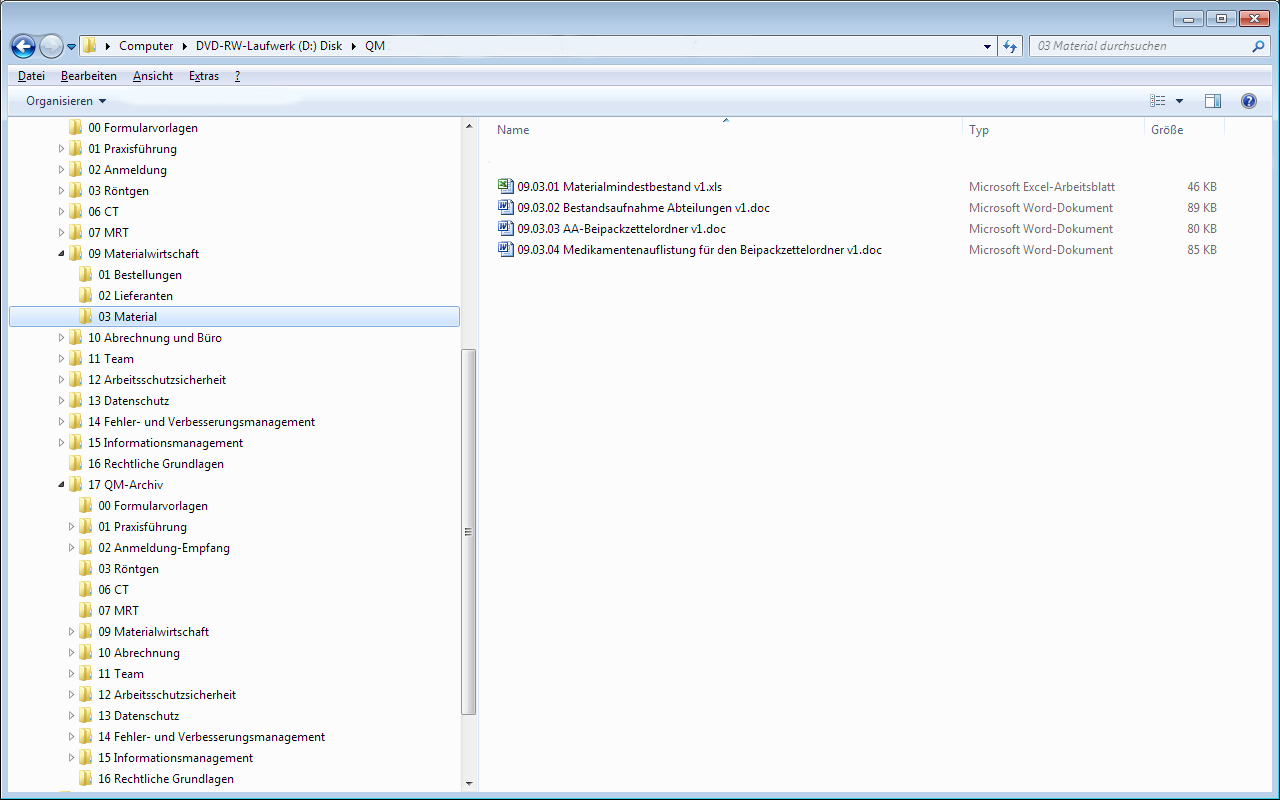Select the 09 Materialwirtschaft folder in QM-Archiv
This screenshot has width=1280, height=800.
pyautogui.click(x=153, y=632)
